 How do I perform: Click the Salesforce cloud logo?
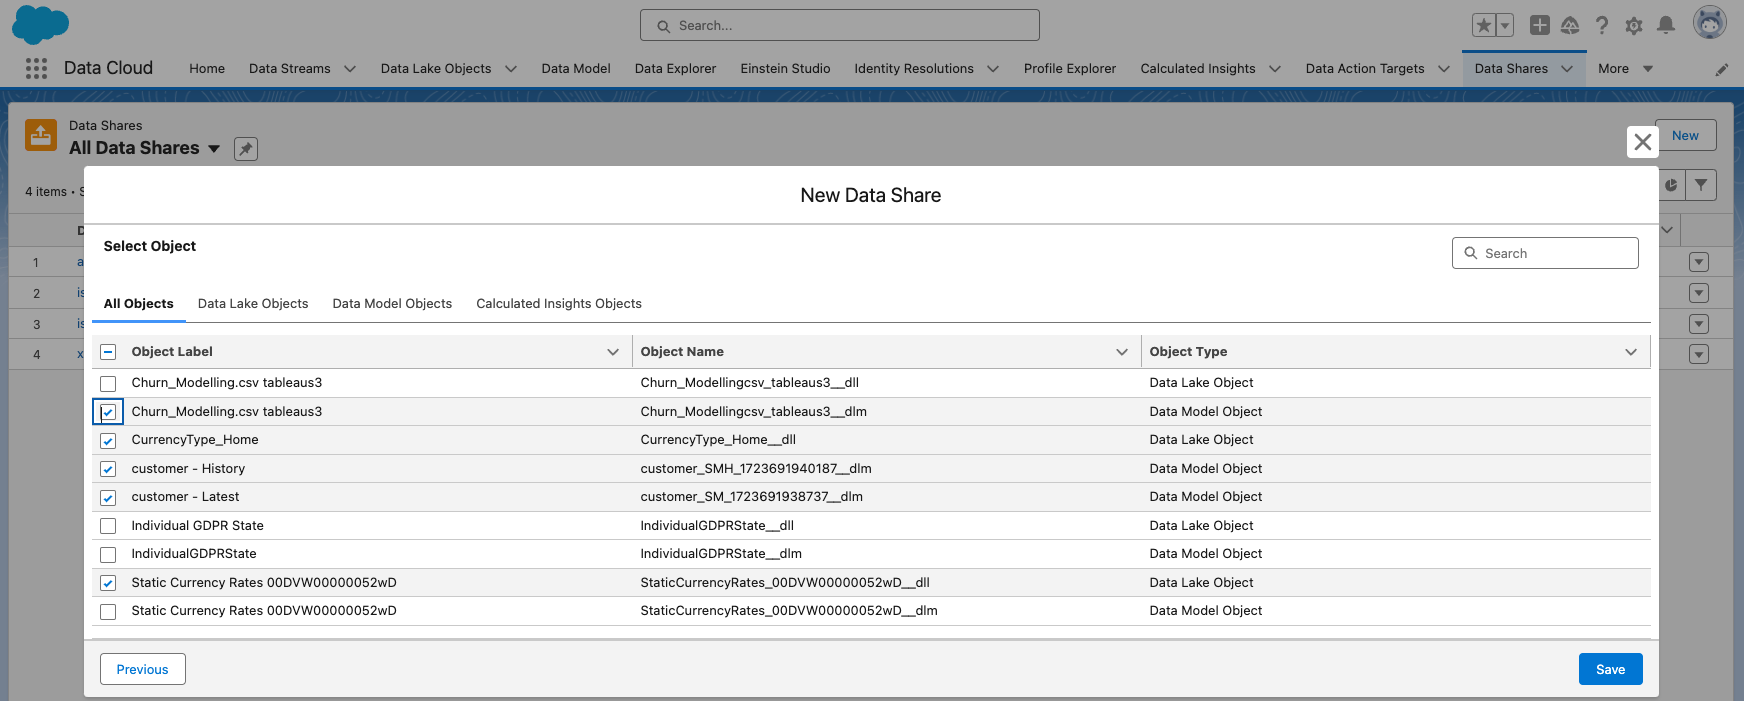(x=40, y=24)
